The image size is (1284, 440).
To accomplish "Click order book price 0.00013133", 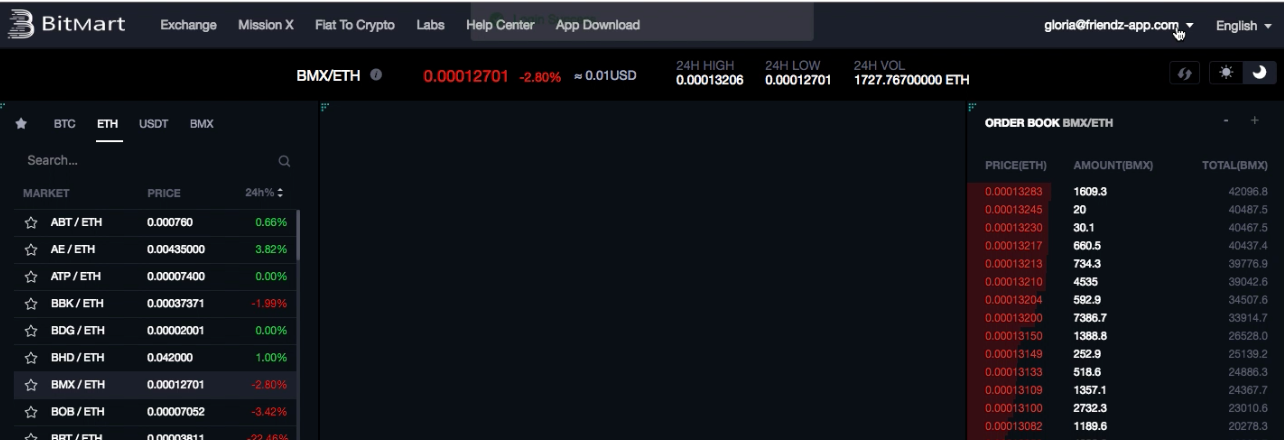I will click(1014, 372).
